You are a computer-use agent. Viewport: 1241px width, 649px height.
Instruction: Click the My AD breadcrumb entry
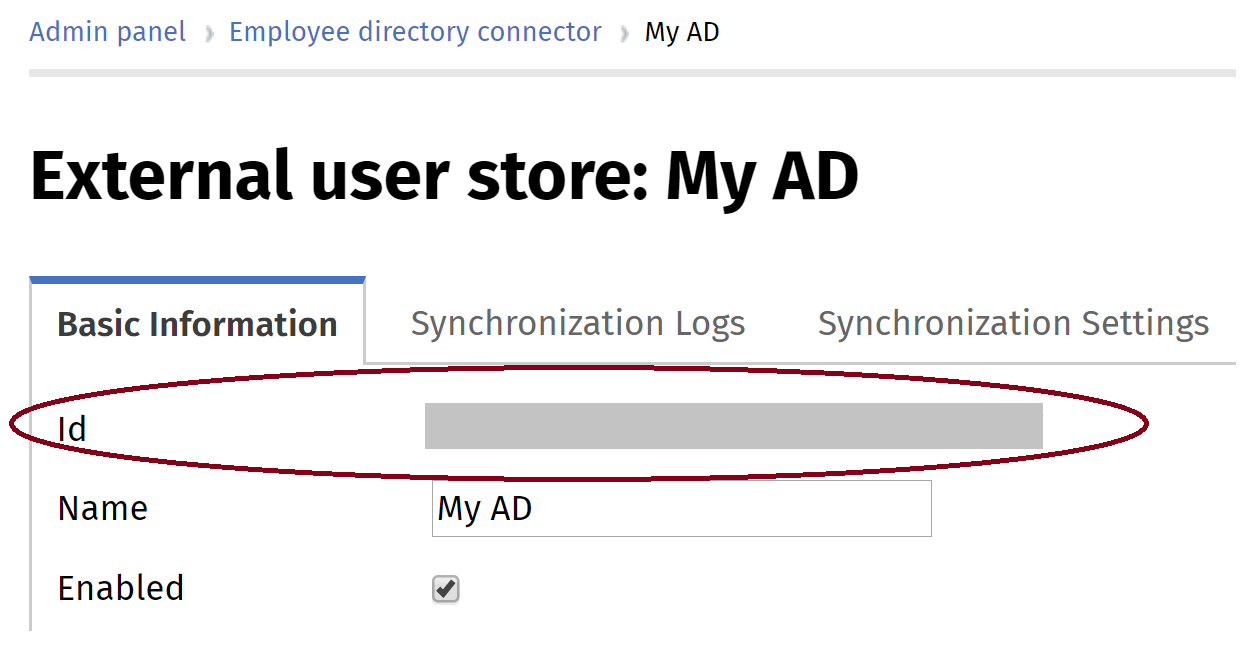point(682,31)
